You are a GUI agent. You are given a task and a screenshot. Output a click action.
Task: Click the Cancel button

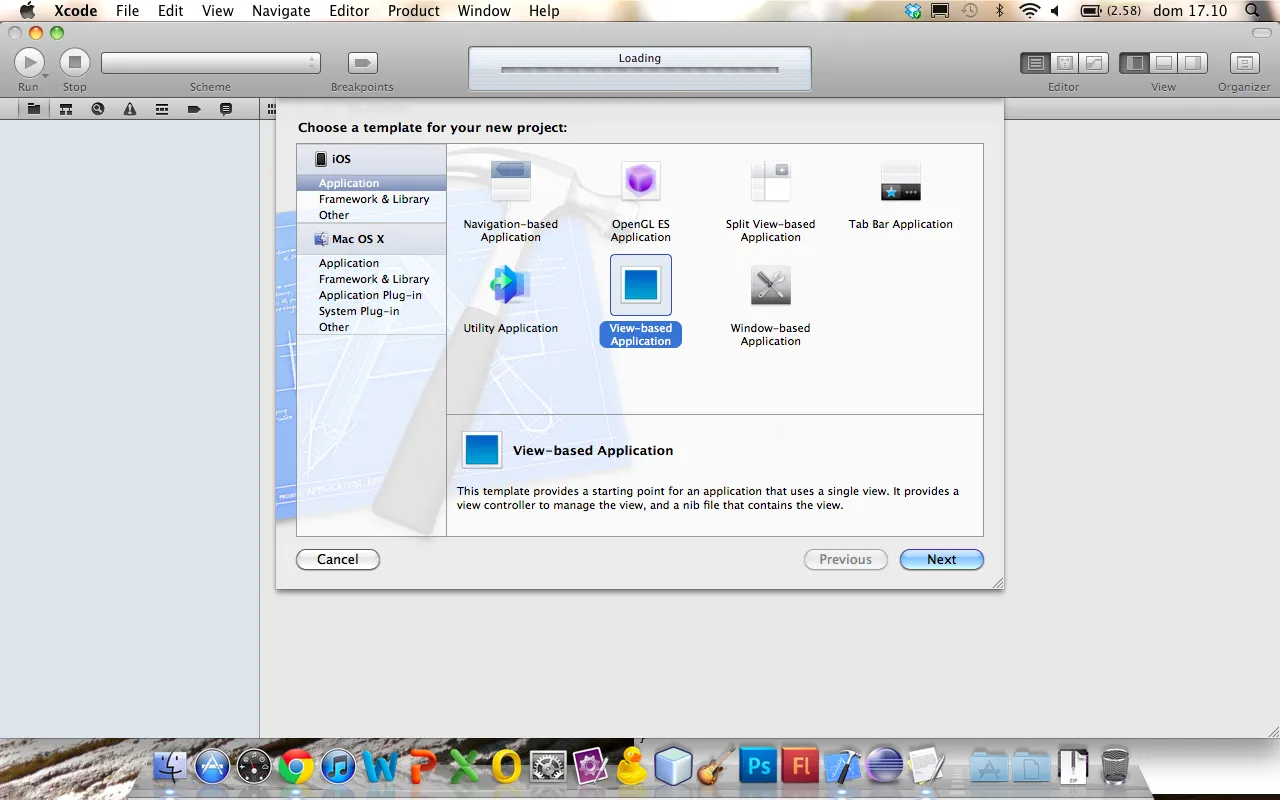tap(337, 559)
